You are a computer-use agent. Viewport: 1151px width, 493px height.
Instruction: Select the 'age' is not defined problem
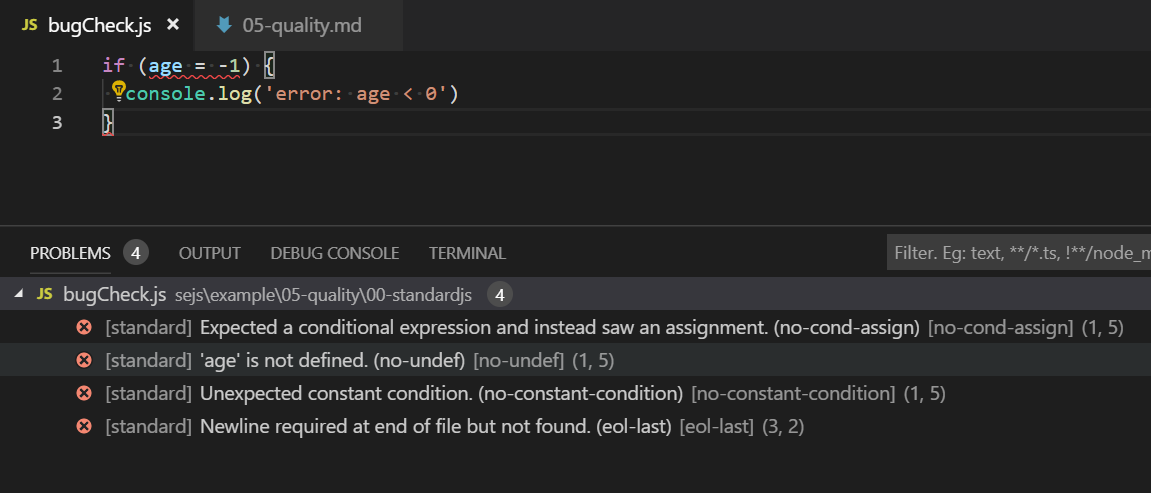pos(332,360)
